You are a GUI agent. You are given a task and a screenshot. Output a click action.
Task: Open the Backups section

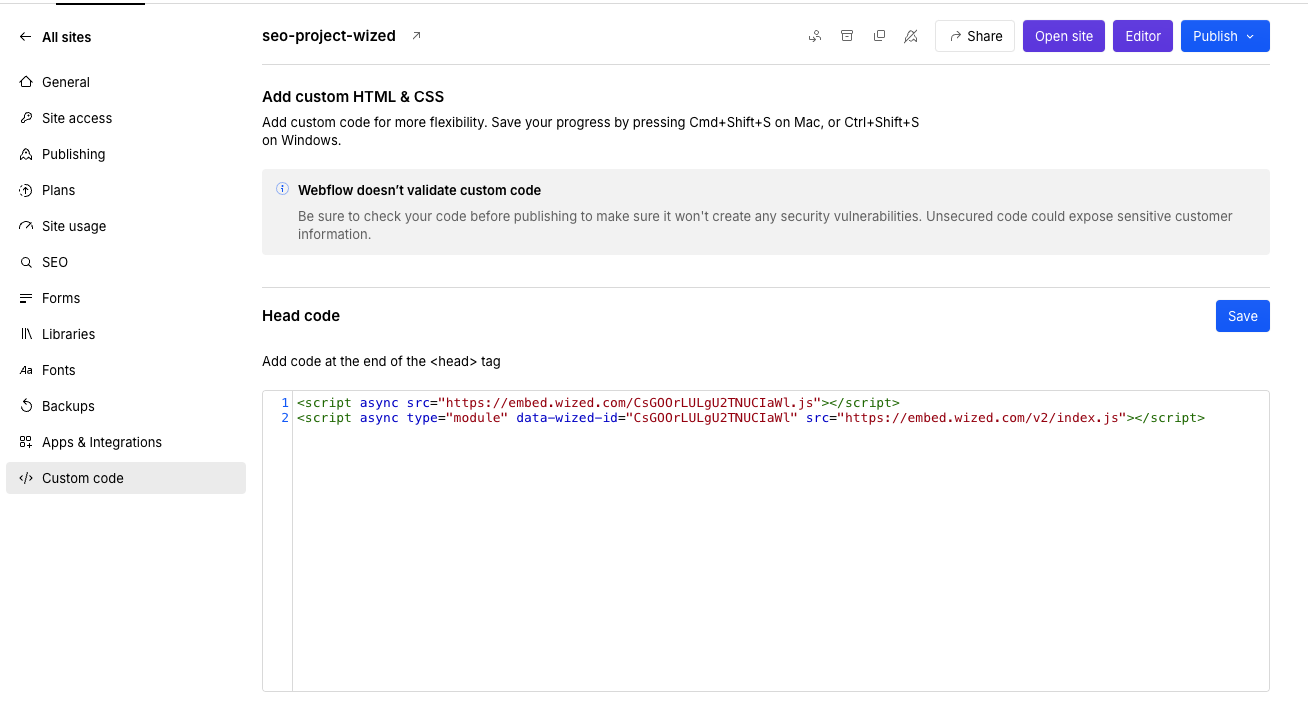point(126,406)
